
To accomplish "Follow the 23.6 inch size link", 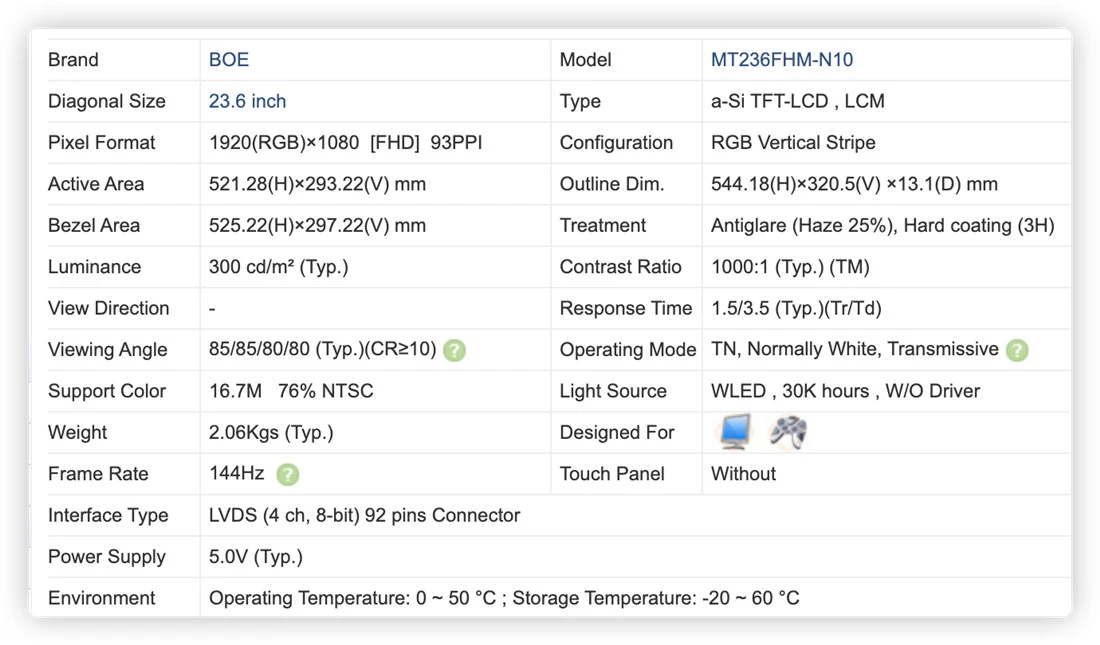I will (247, 101).
